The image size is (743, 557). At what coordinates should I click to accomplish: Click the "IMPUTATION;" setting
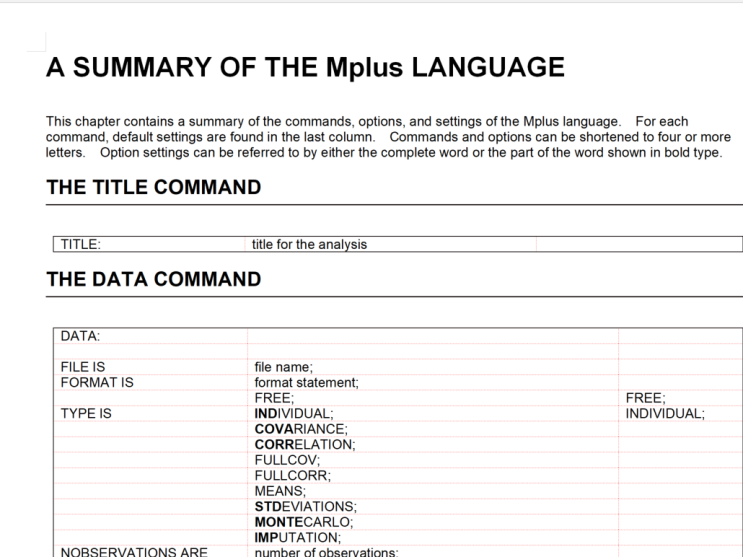pyautogui.click(x=298, y=537)
